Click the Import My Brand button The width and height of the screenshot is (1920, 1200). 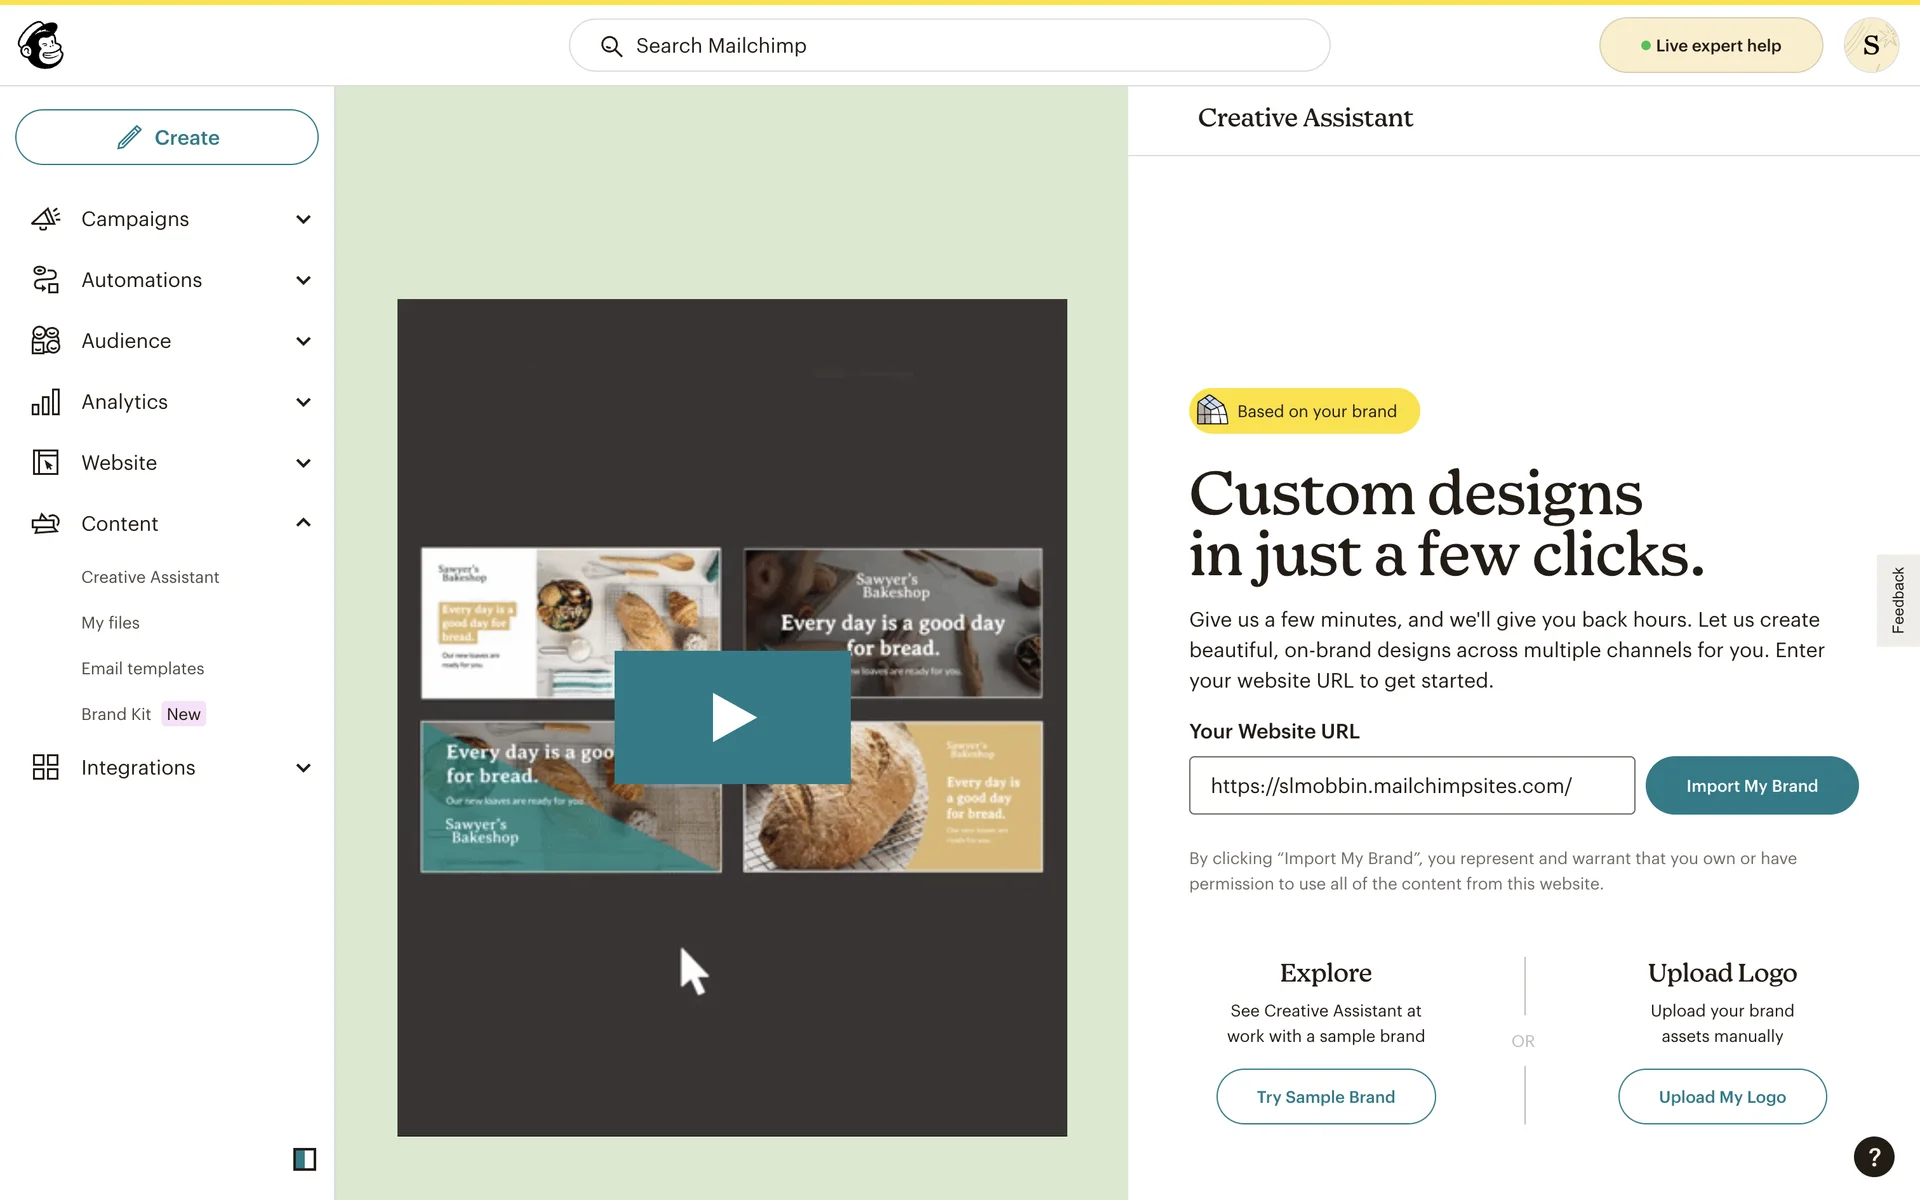[1751, 786]
